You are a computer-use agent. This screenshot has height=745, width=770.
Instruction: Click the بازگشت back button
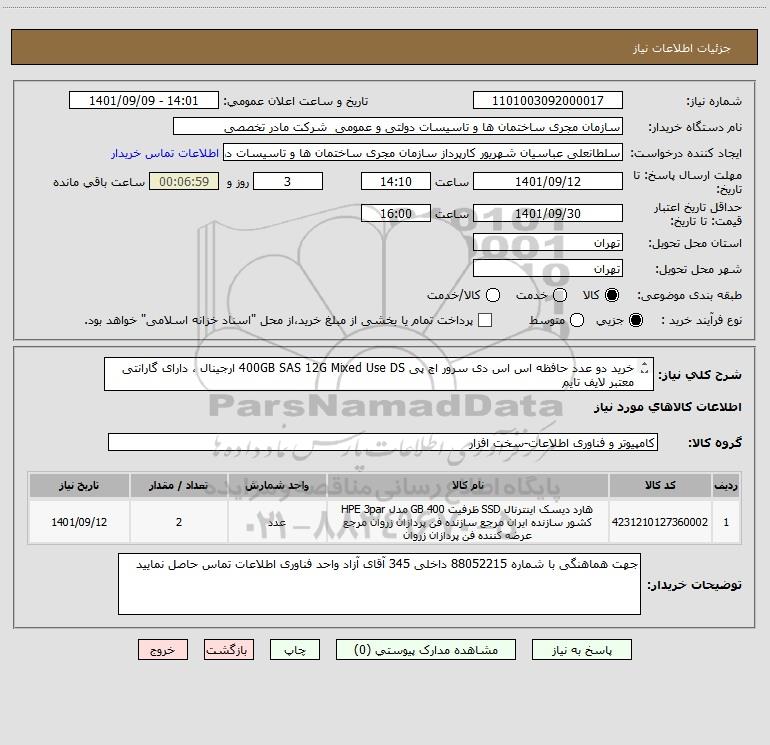point(229,650)
